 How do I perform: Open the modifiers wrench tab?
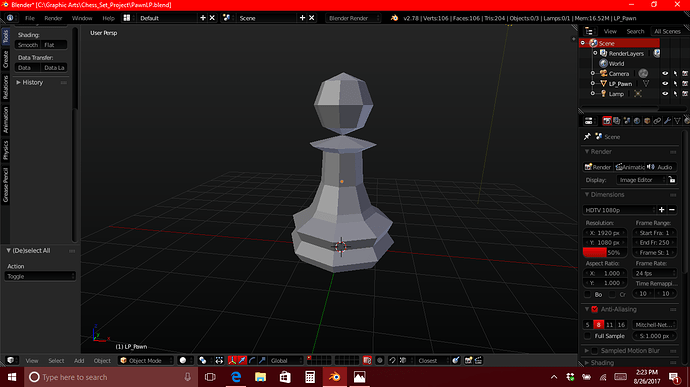667,121
